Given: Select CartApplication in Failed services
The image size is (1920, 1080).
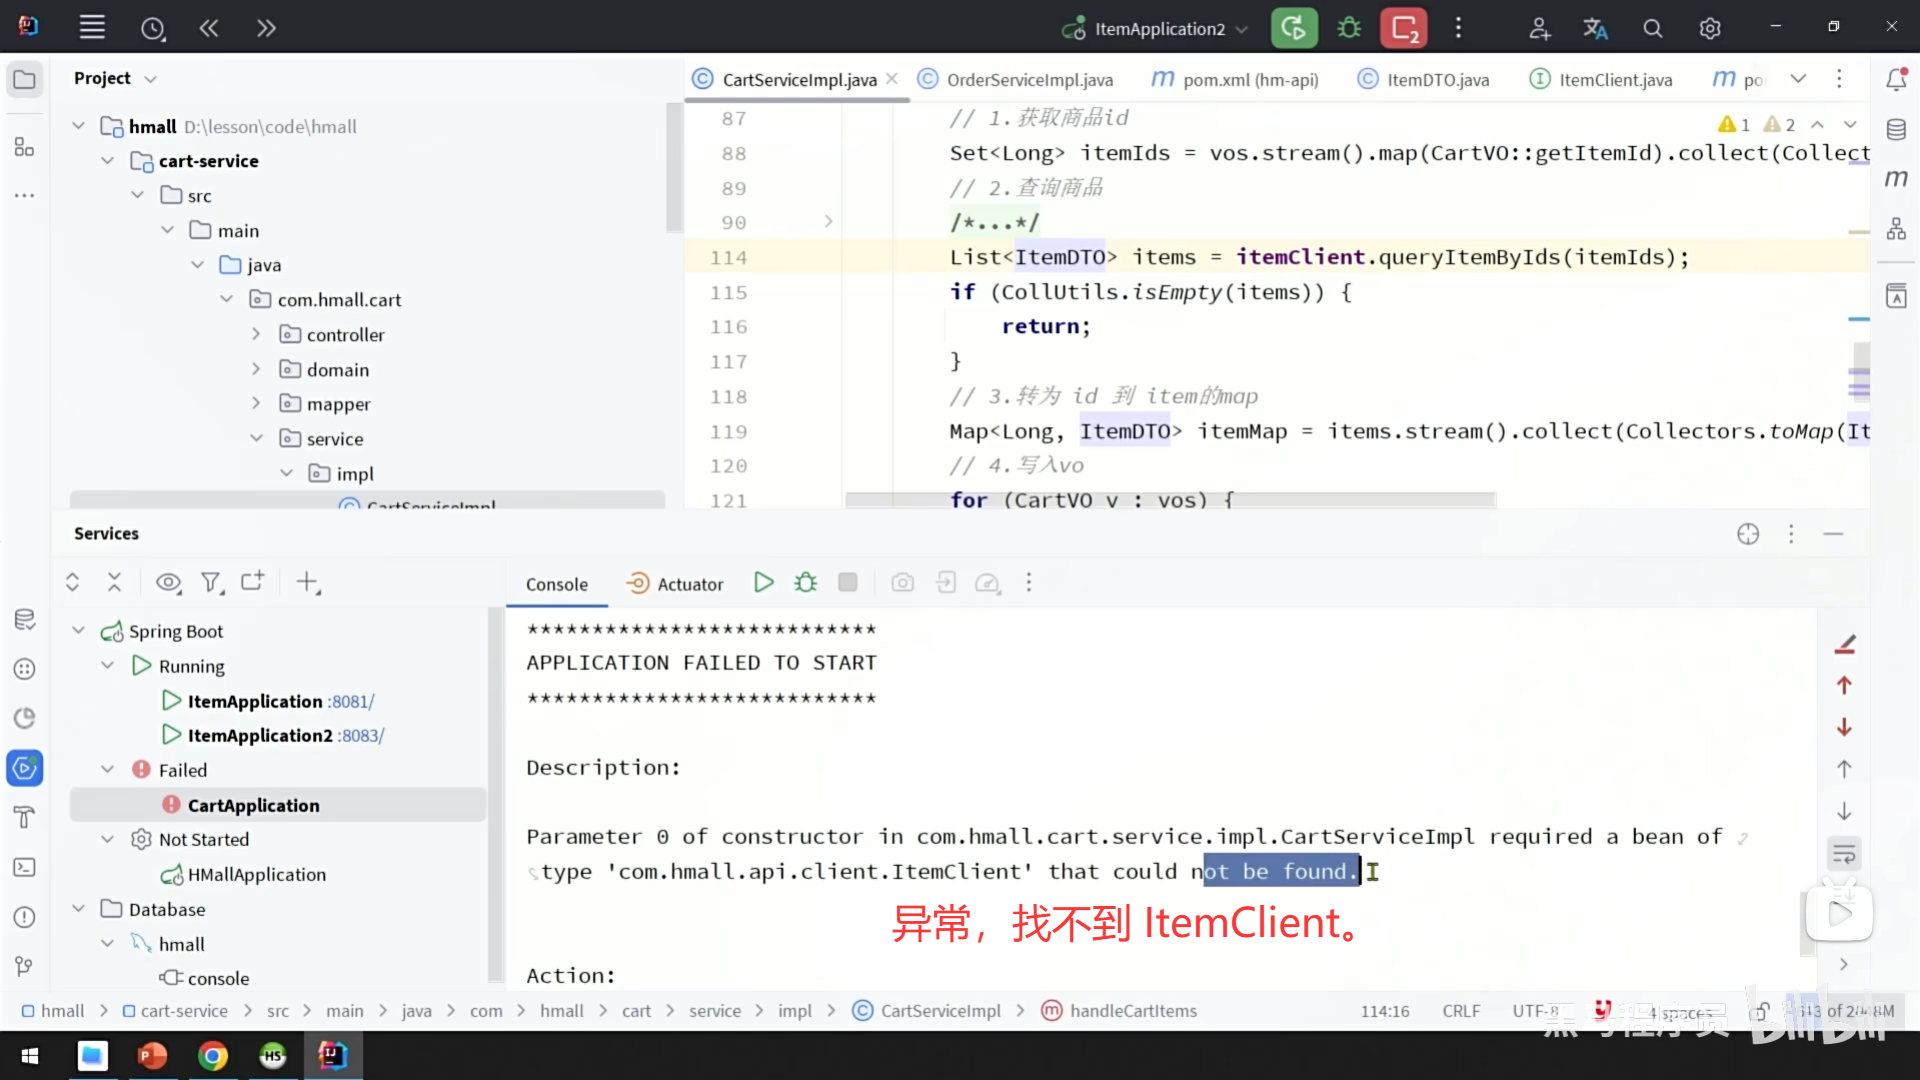Looking at the screenshot, I should [253, 805].
